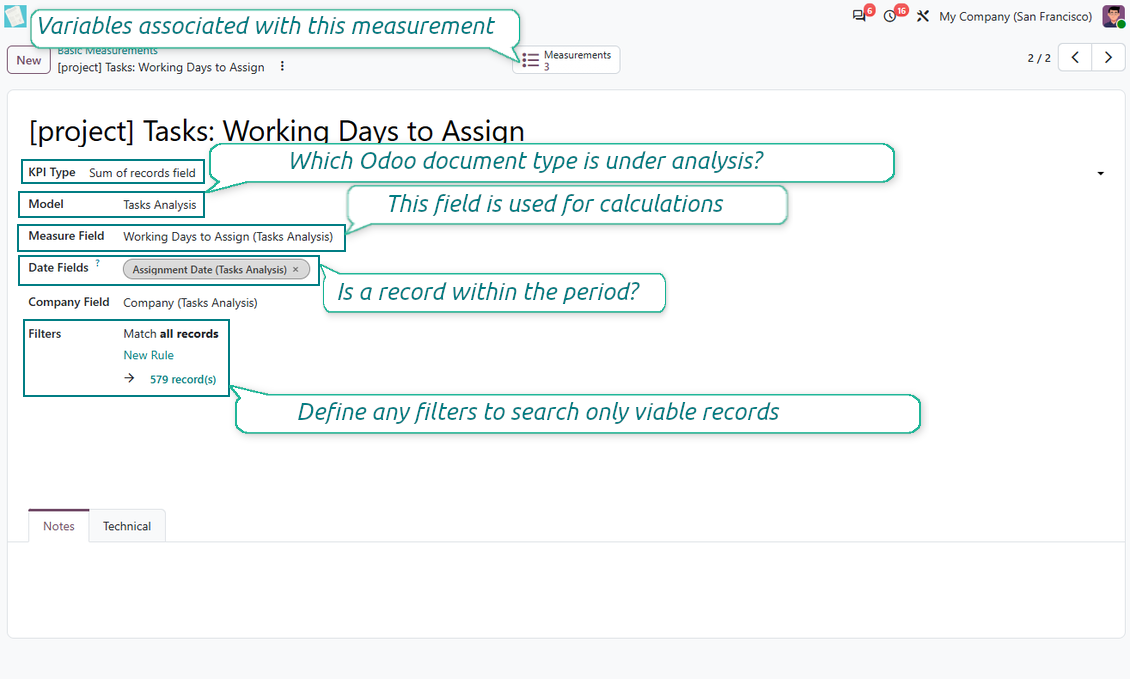Open the user avatar menu
This screenshot has width=1130, height=679.
click(x=1113, y=16)
